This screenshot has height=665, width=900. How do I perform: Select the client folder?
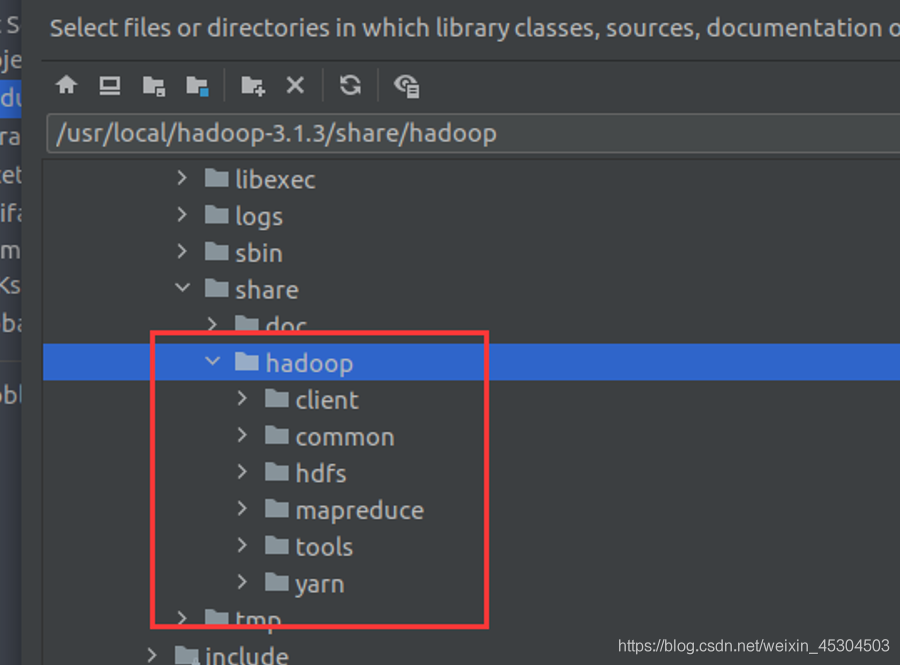(x=471, y=399)
